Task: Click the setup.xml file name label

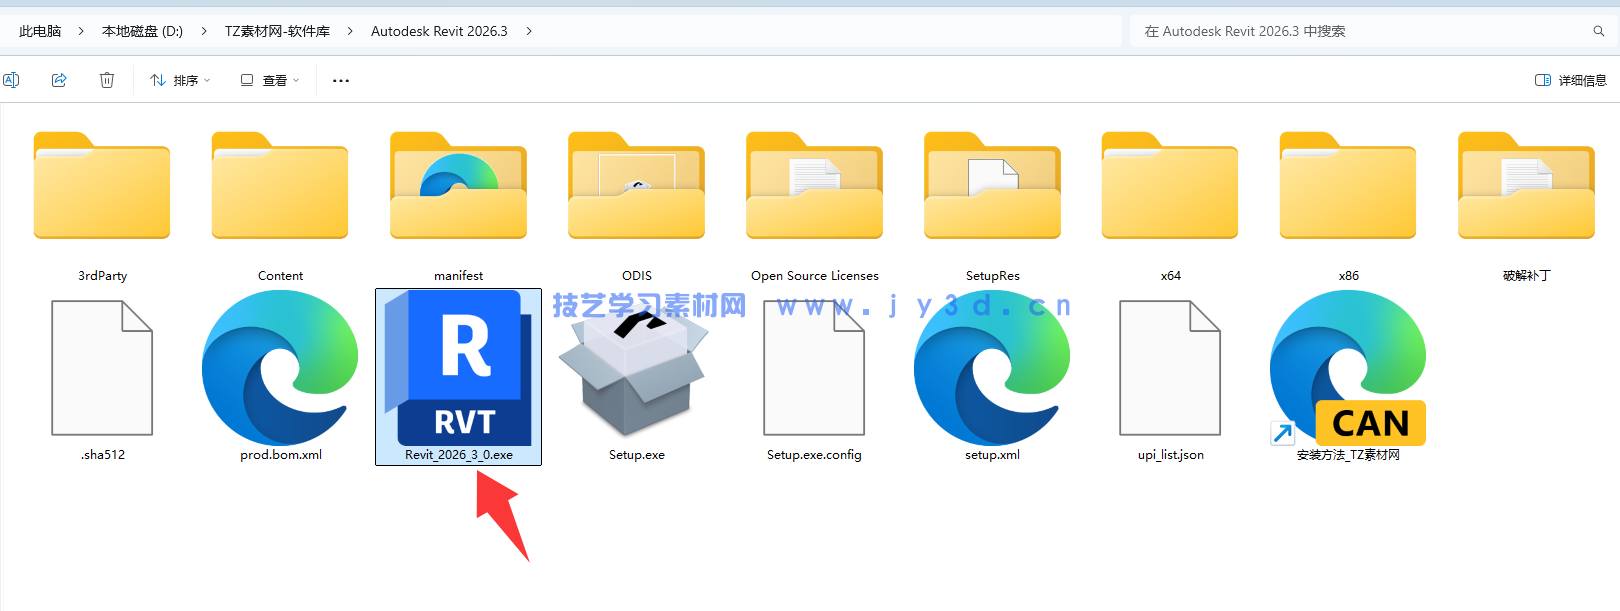Action: click(993, 455)
